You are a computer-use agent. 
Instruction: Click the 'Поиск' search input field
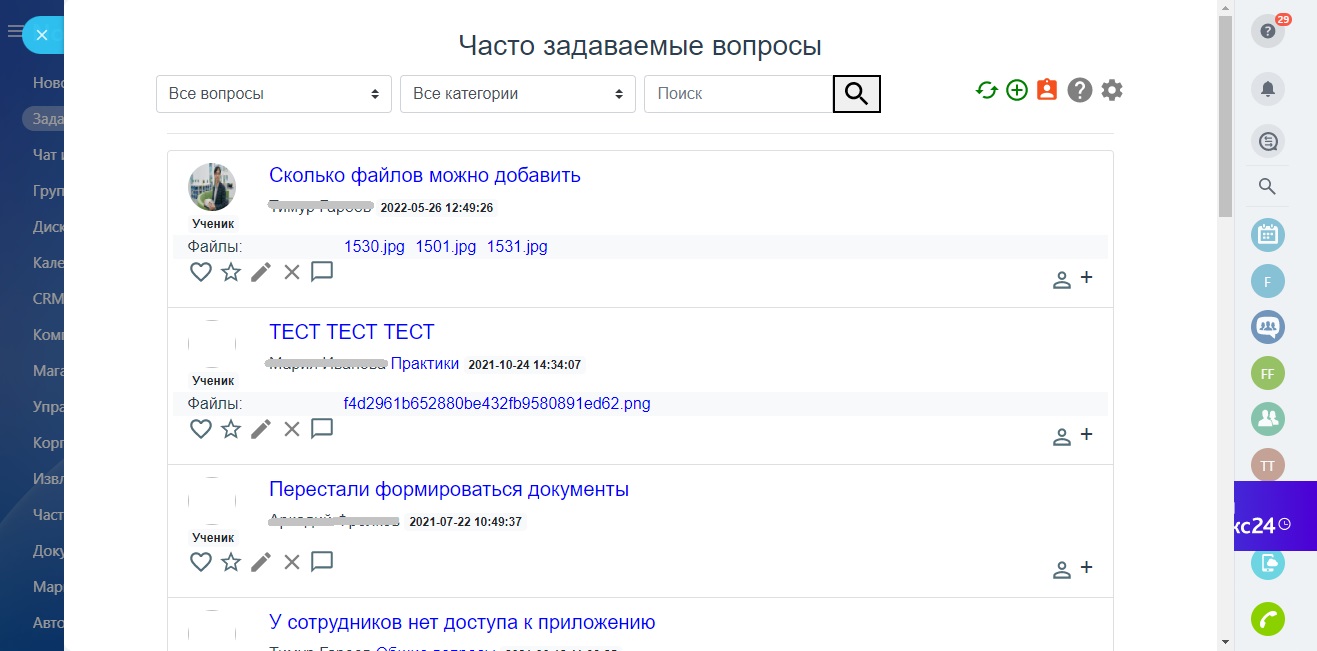coord(738,94)
